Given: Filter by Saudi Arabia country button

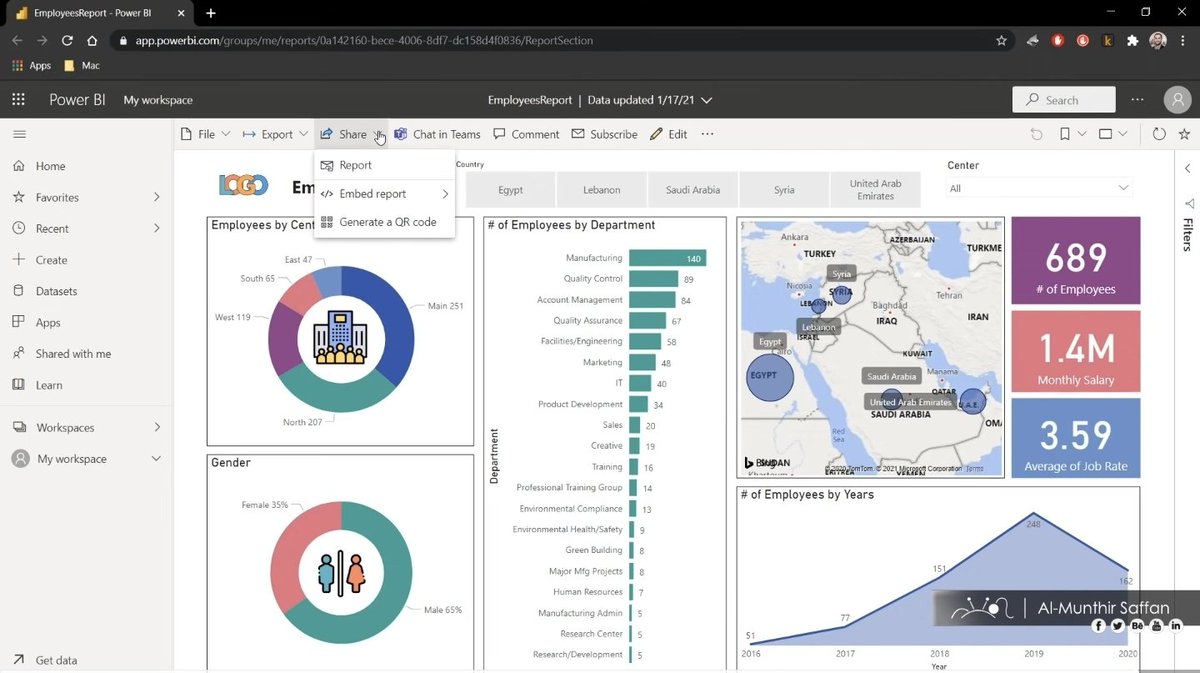Looking at the screenshot, I should coord(693,189).
